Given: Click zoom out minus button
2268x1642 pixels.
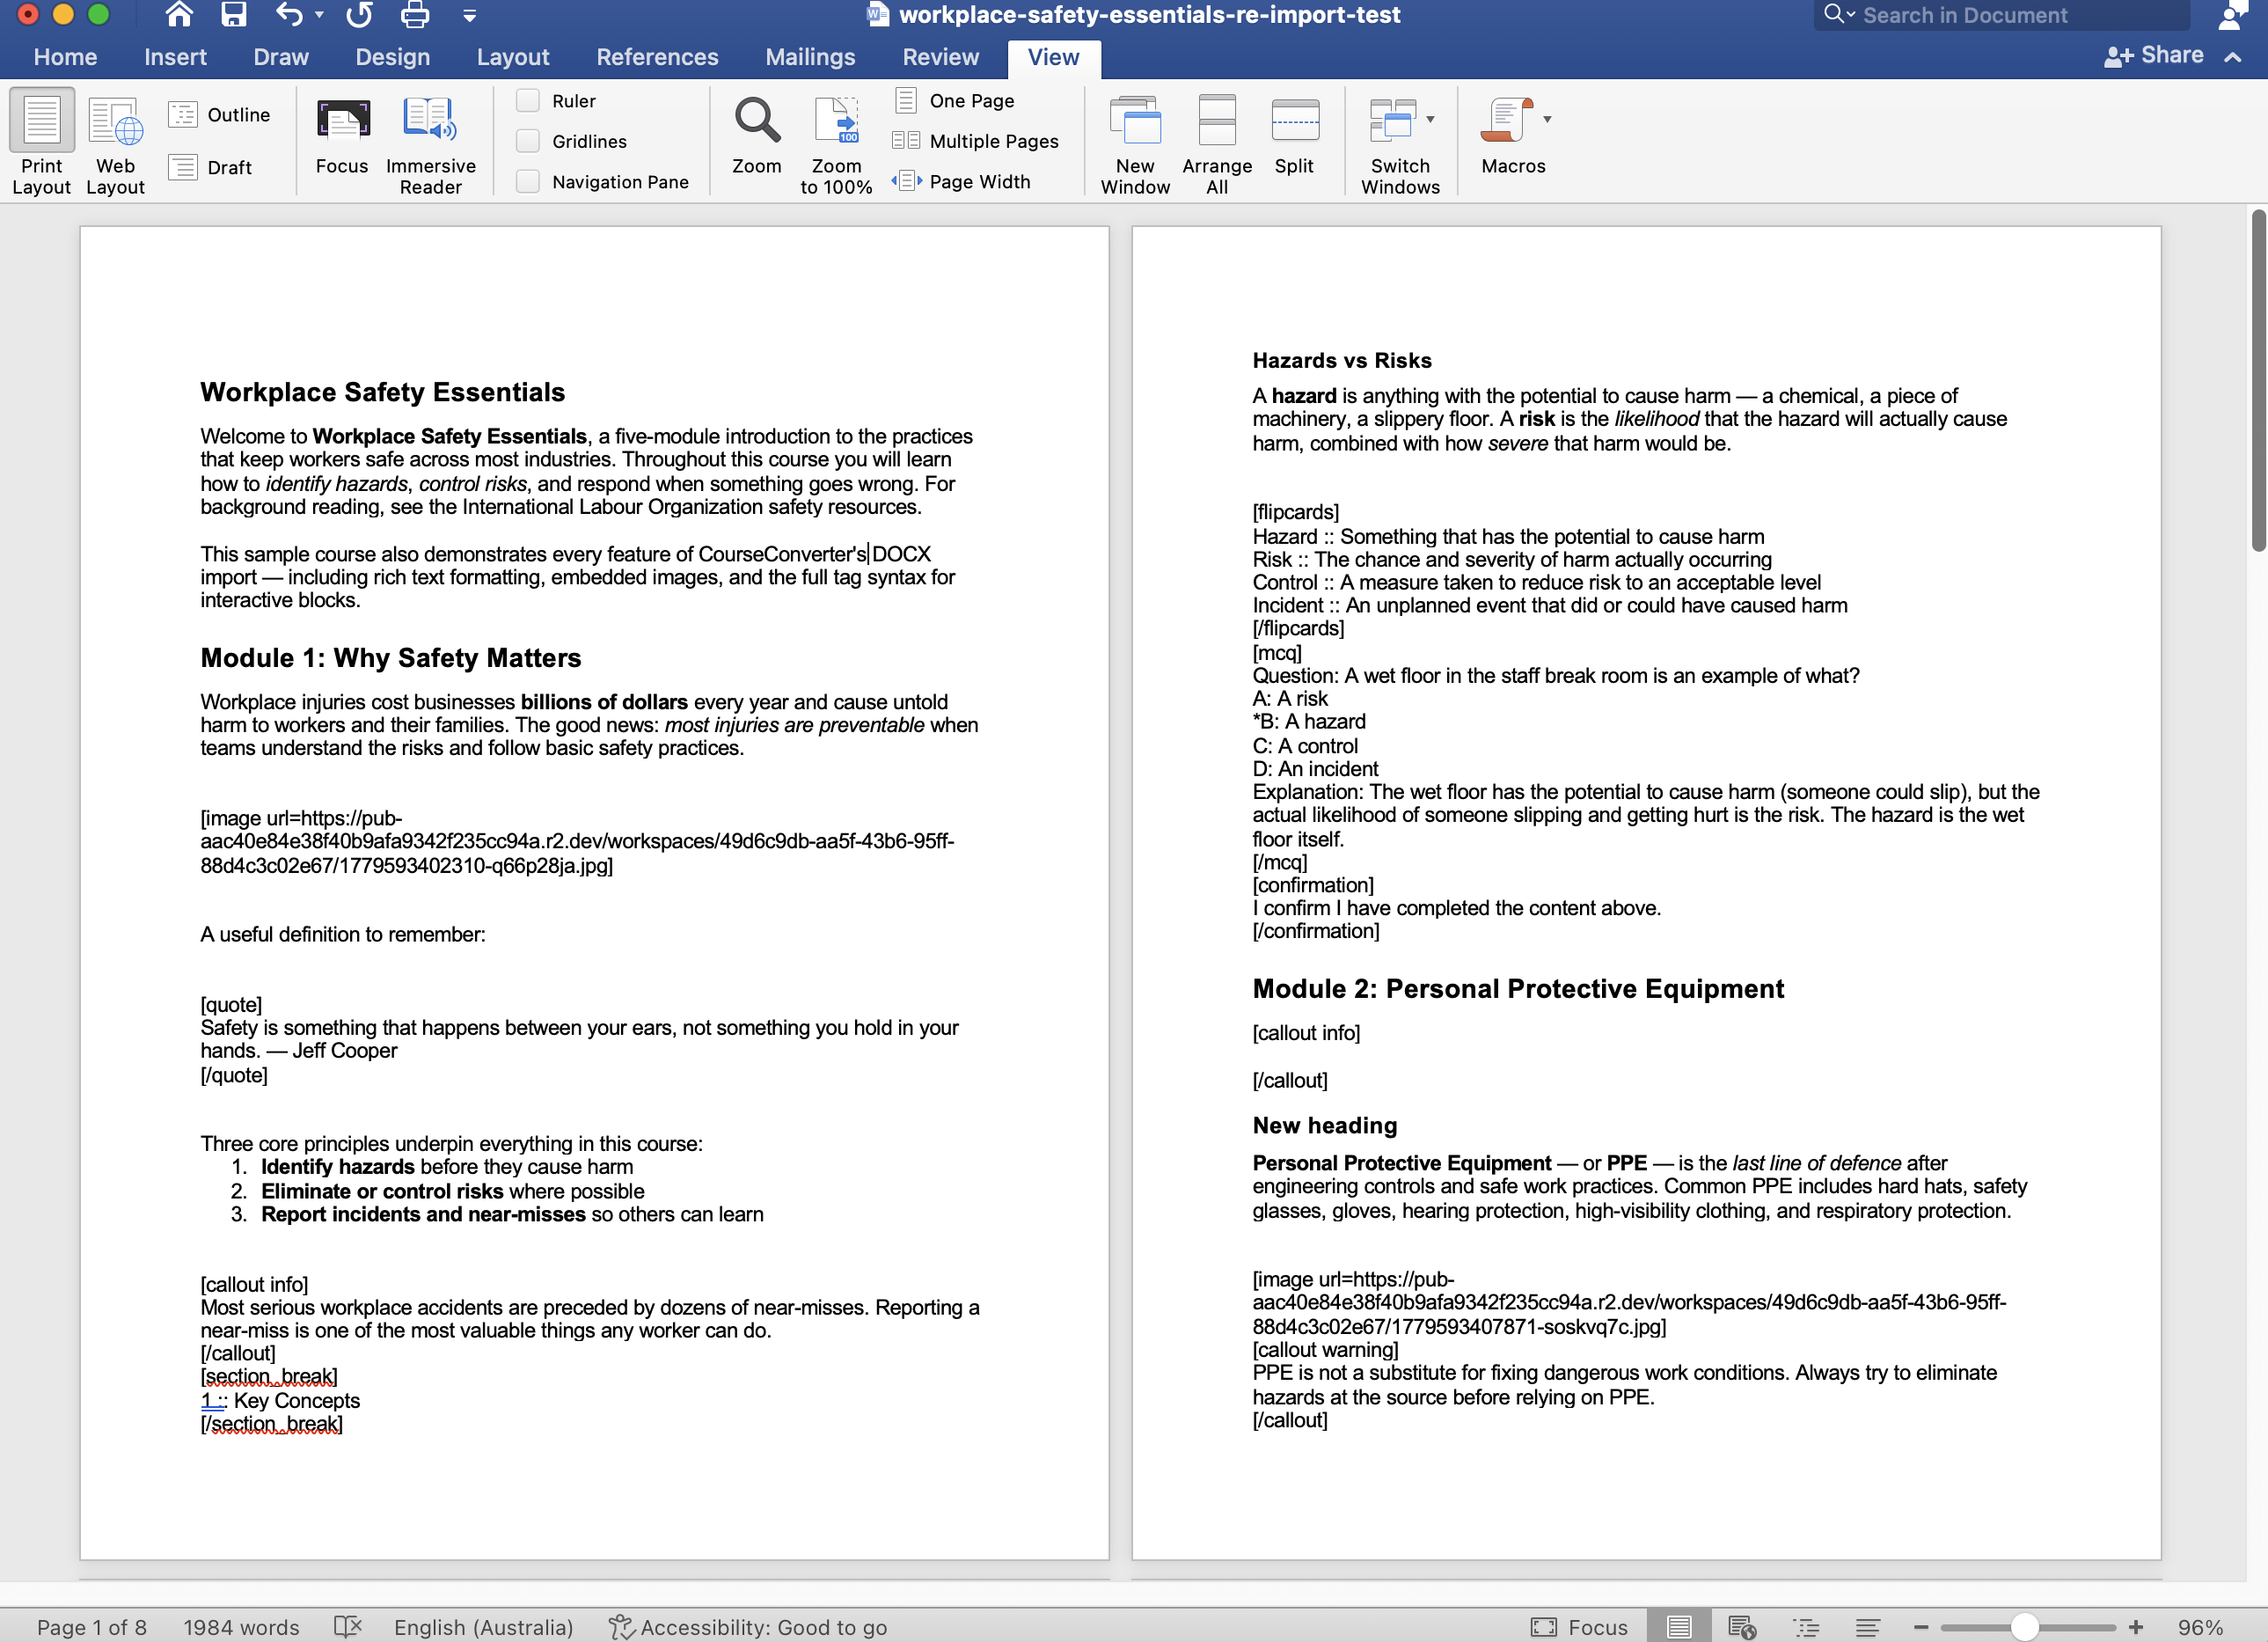Looking at the screenshot, I should pos(1921,1627).
